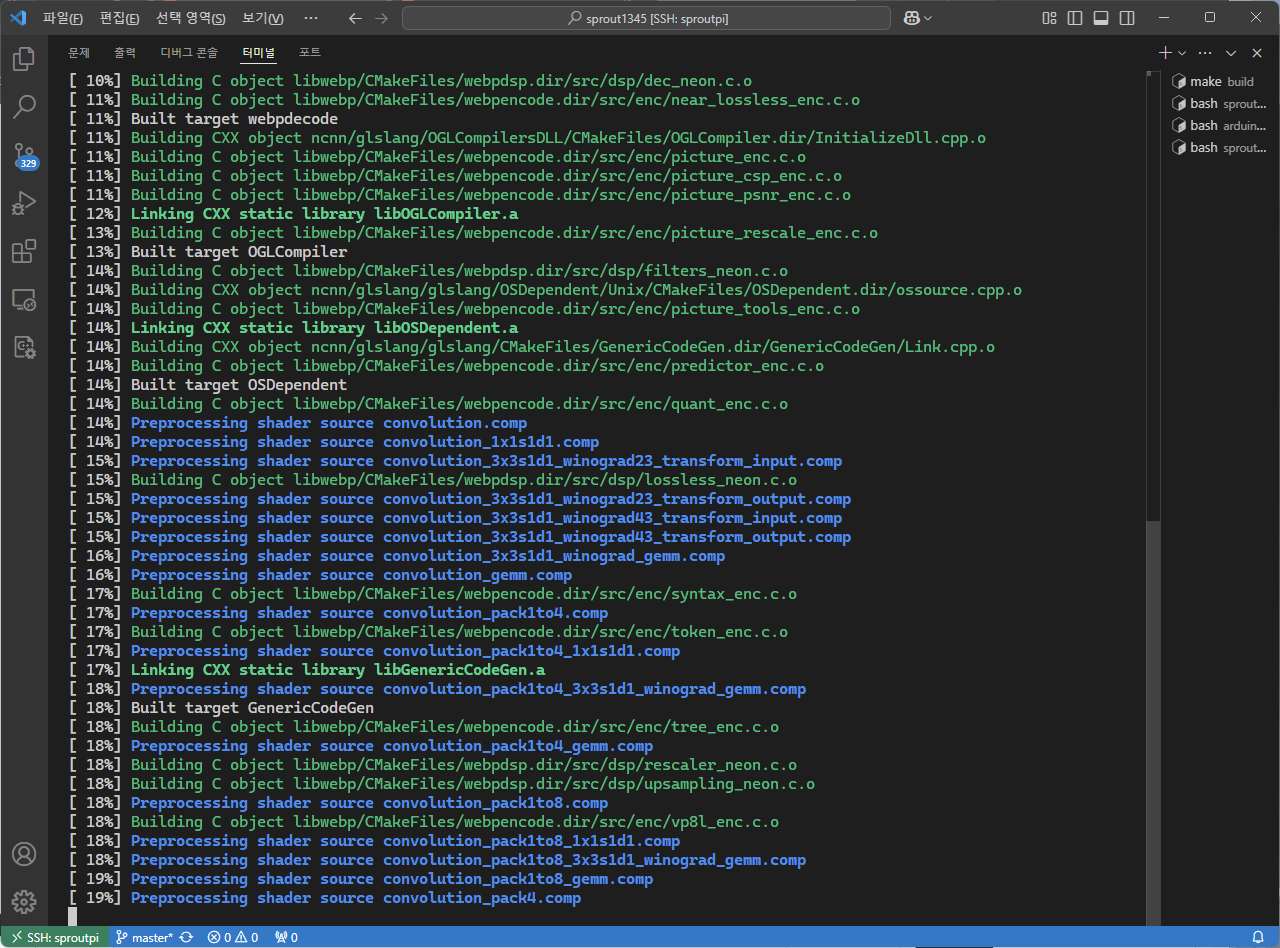Switch to the 출력 tab

point(125,52)
